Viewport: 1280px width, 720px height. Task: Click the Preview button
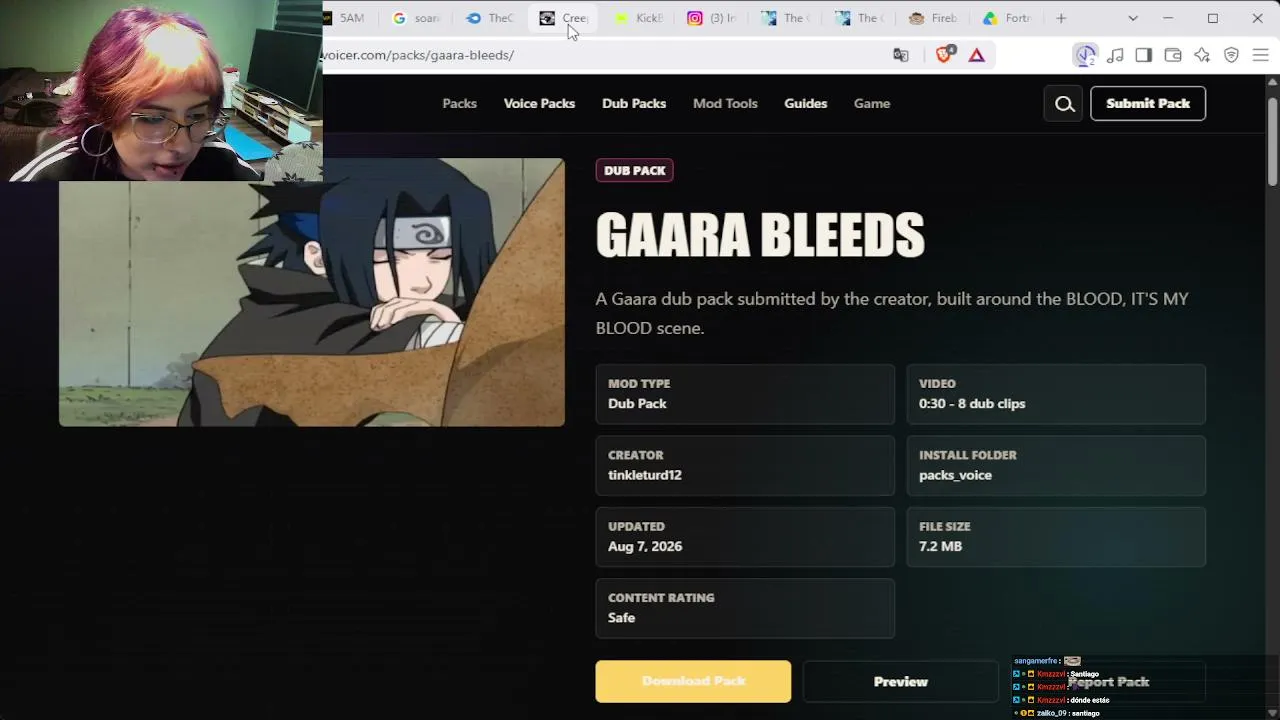(901, 682)
